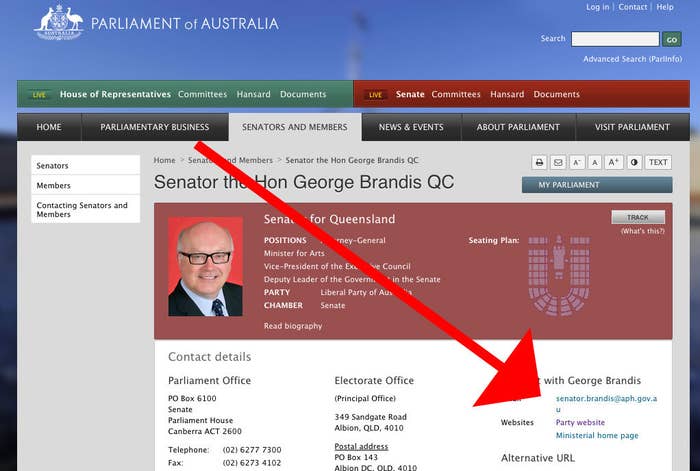The image size is (700, 471).
Task: Click the Senate LIVE badge
Action: [x=375, y=95]
